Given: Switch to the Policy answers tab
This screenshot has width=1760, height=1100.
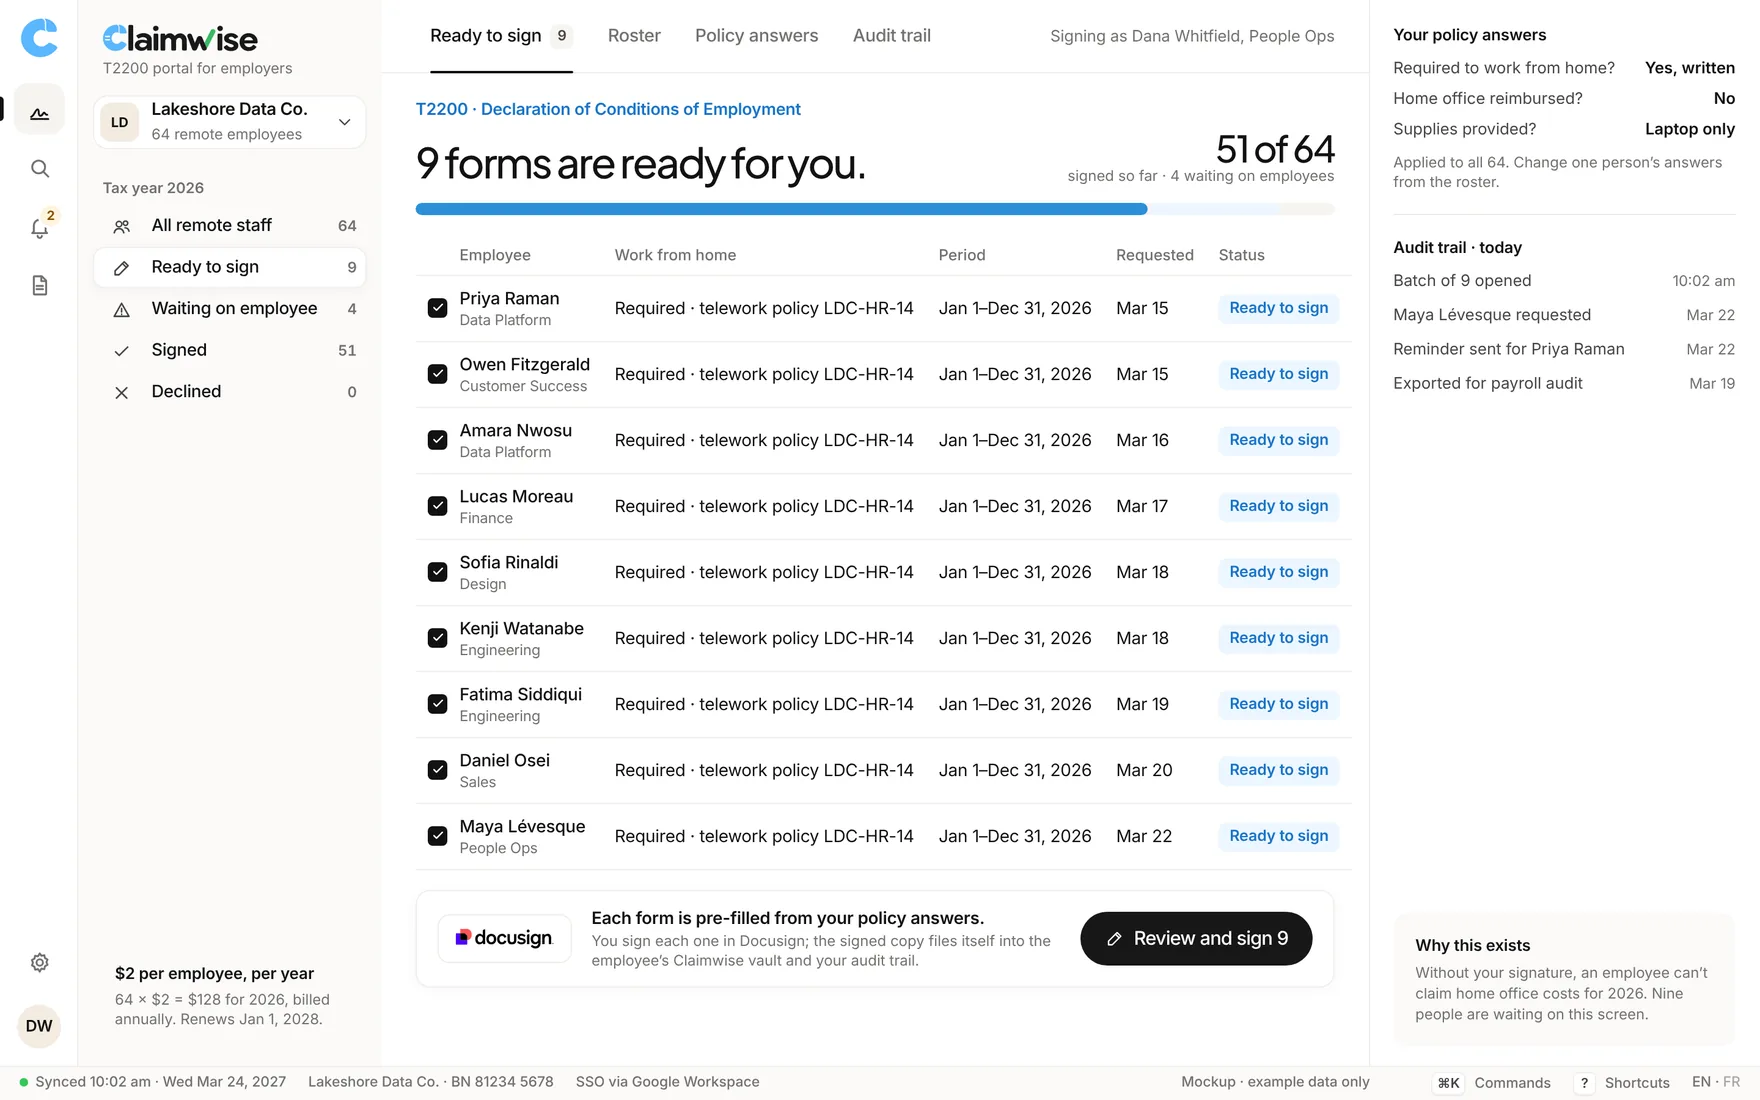Looking at the screenshot, I should pyautogui.click(x=756, y=36).
